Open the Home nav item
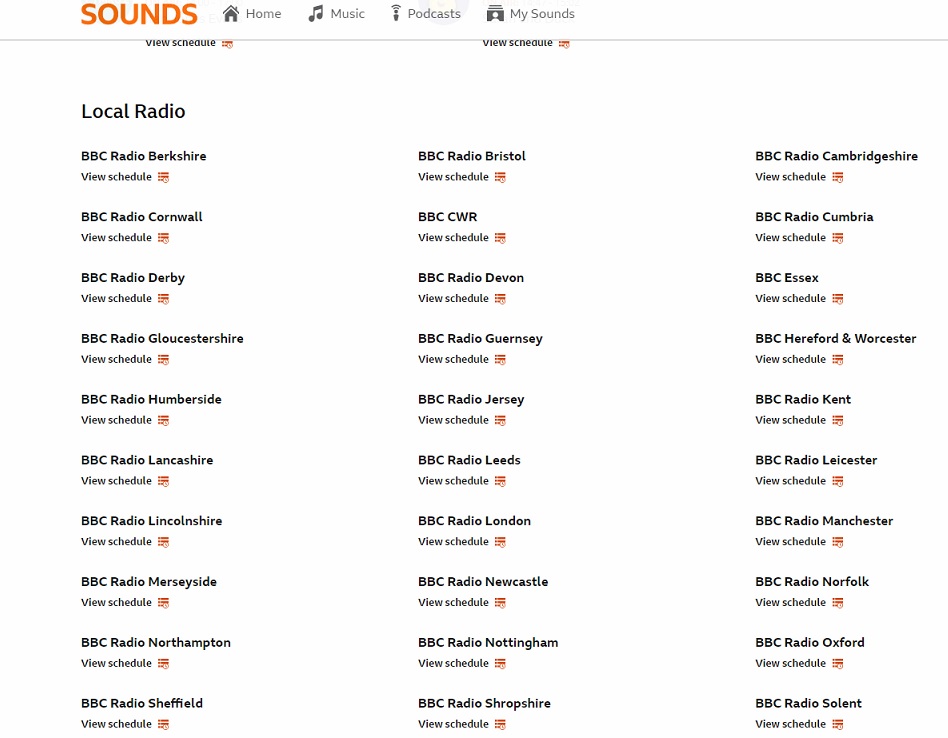This screenshot has height=738, width=948. point(252,13)
